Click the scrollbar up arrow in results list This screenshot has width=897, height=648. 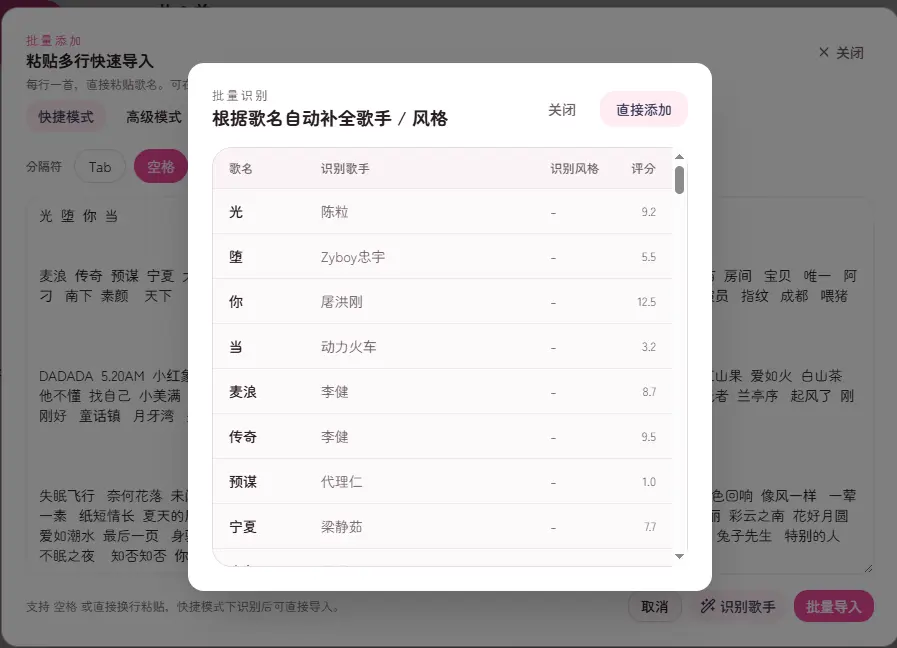point(680,157)
